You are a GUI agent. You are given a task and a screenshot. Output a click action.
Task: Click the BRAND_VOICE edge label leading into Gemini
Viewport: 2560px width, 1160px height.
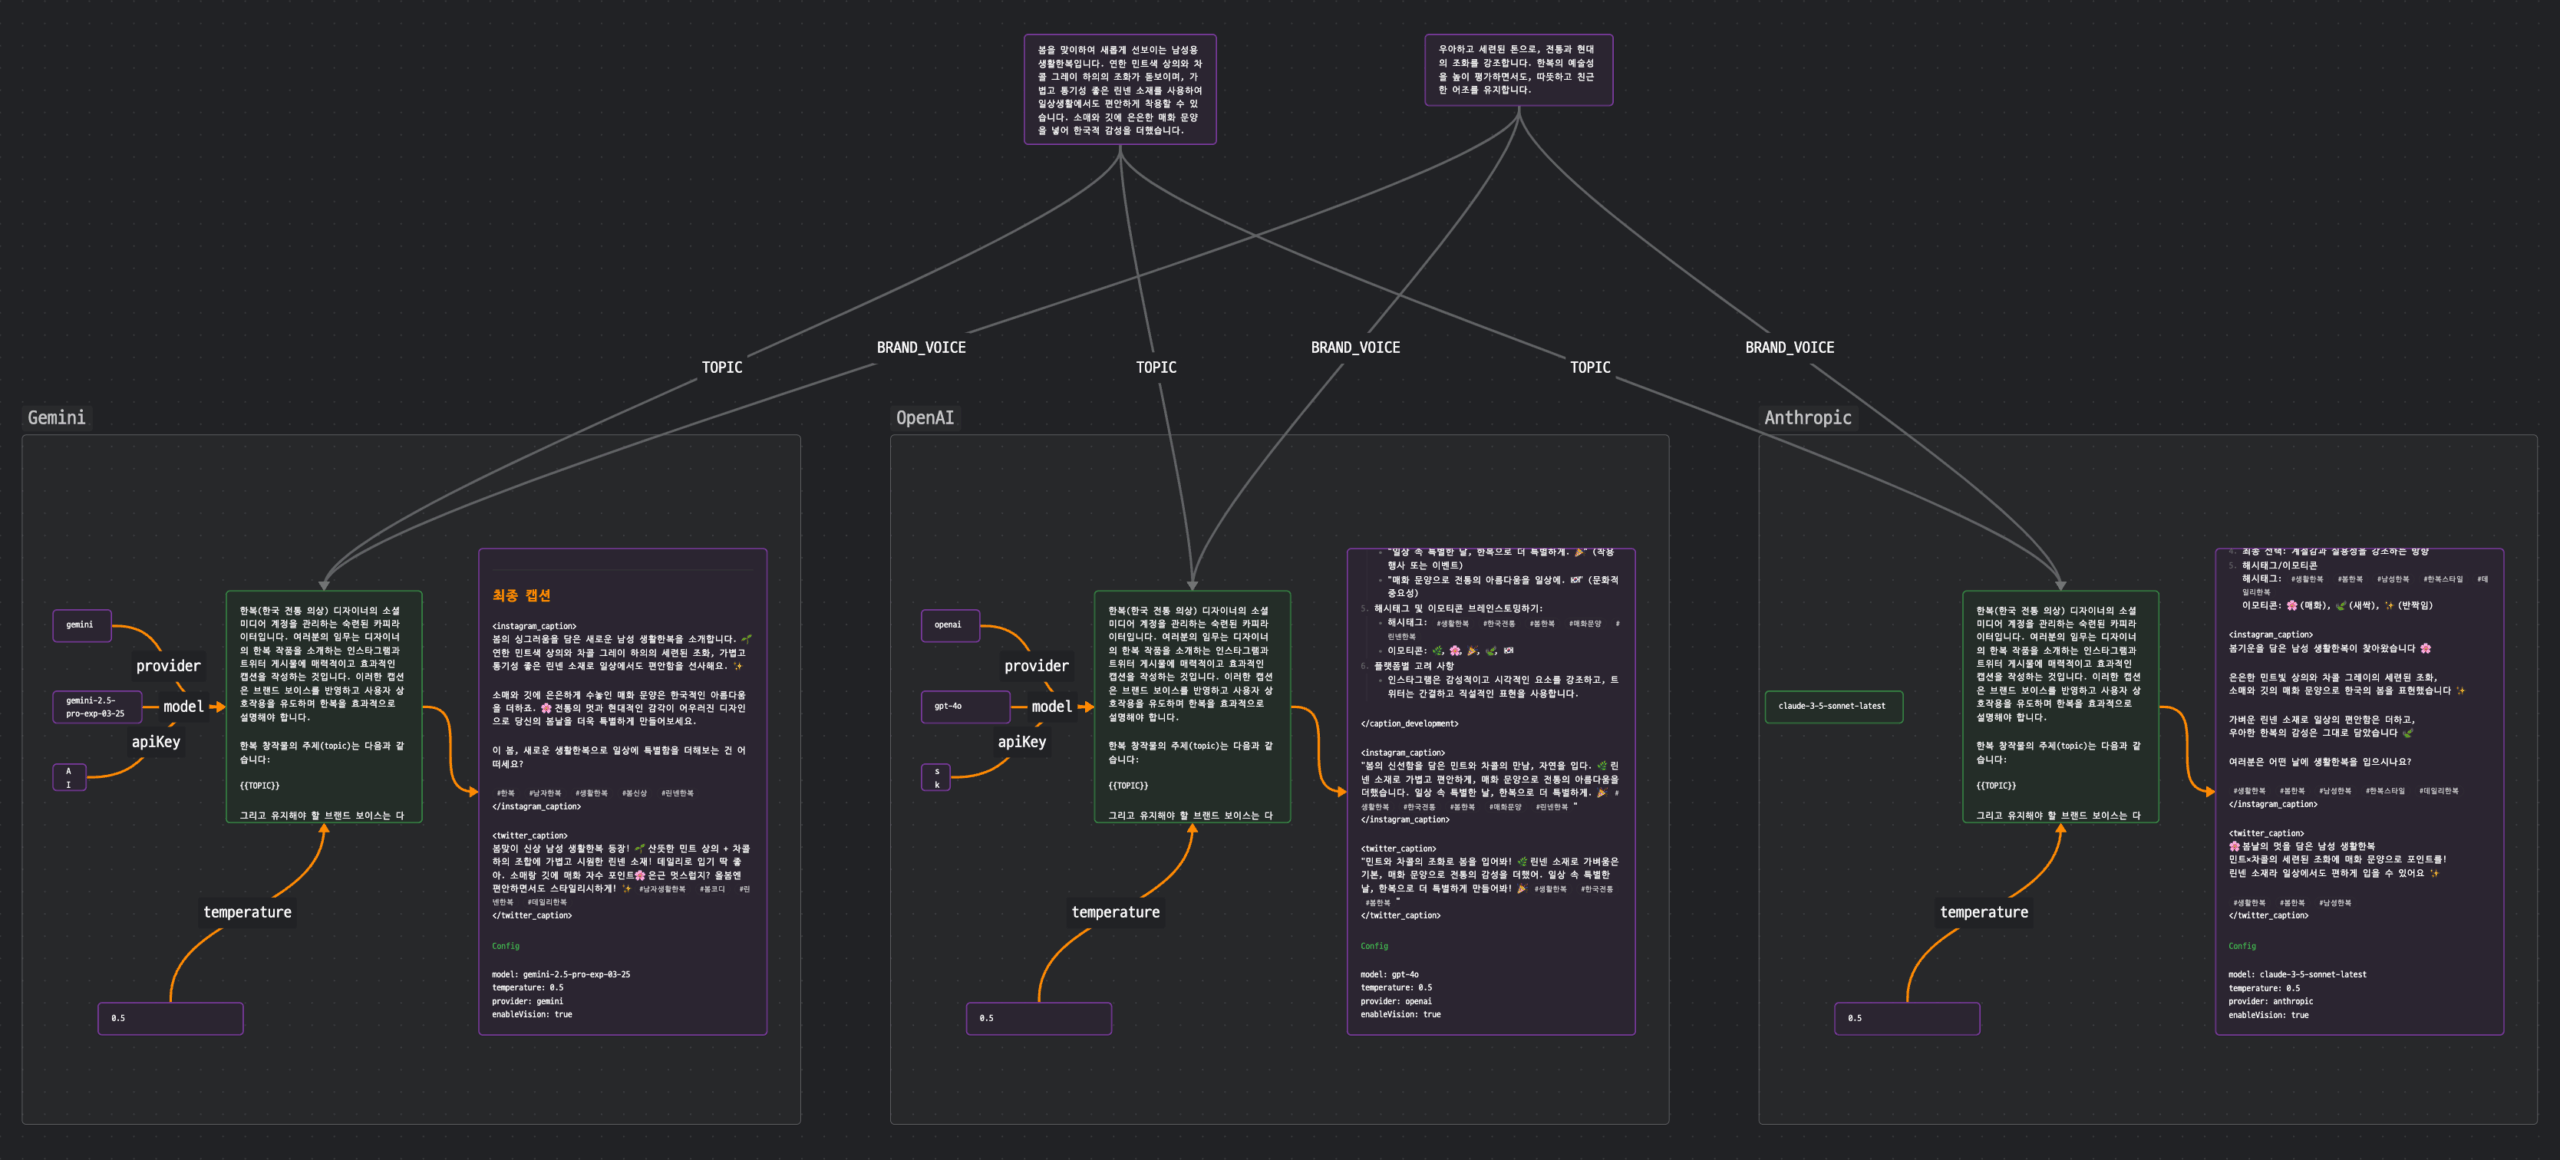pos(921,348)
